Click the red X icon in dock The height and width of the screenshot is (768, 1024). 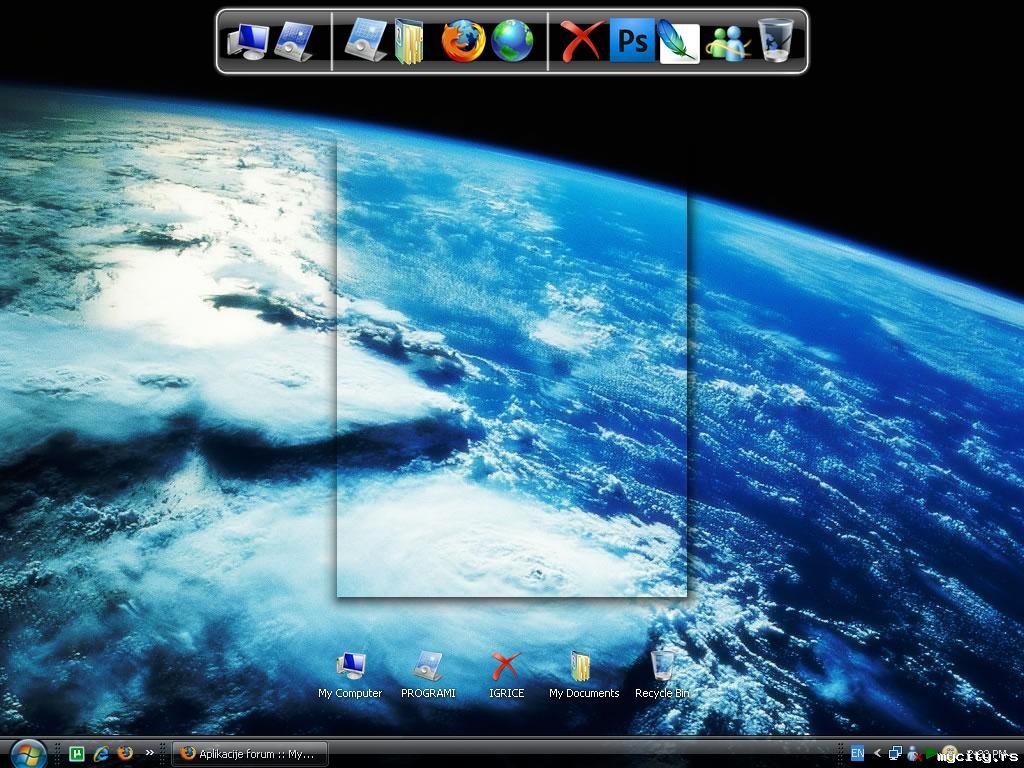point(581,40)
